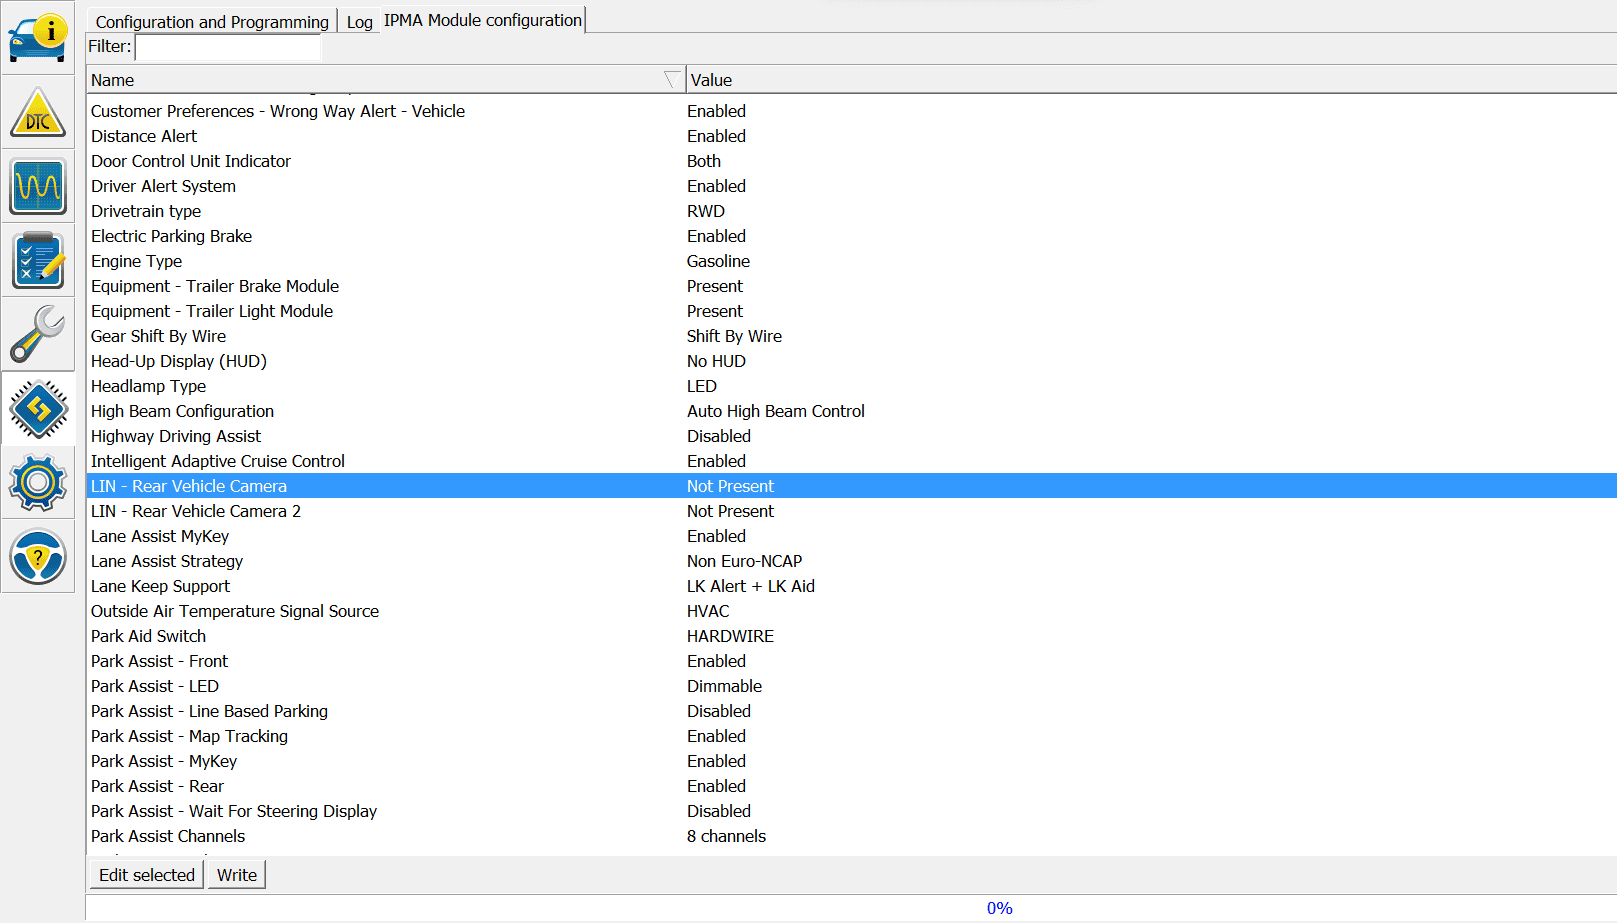Image resolution: width=1617 pixels, height=923 pixels.
Task: Open the wrench service functions section
Action: [x=38, y=334]
